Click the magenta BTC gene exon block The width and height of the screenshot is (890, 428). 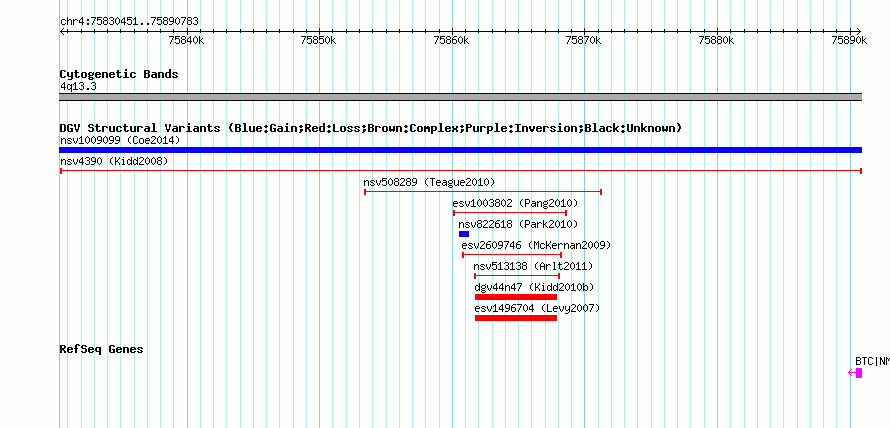859,373
